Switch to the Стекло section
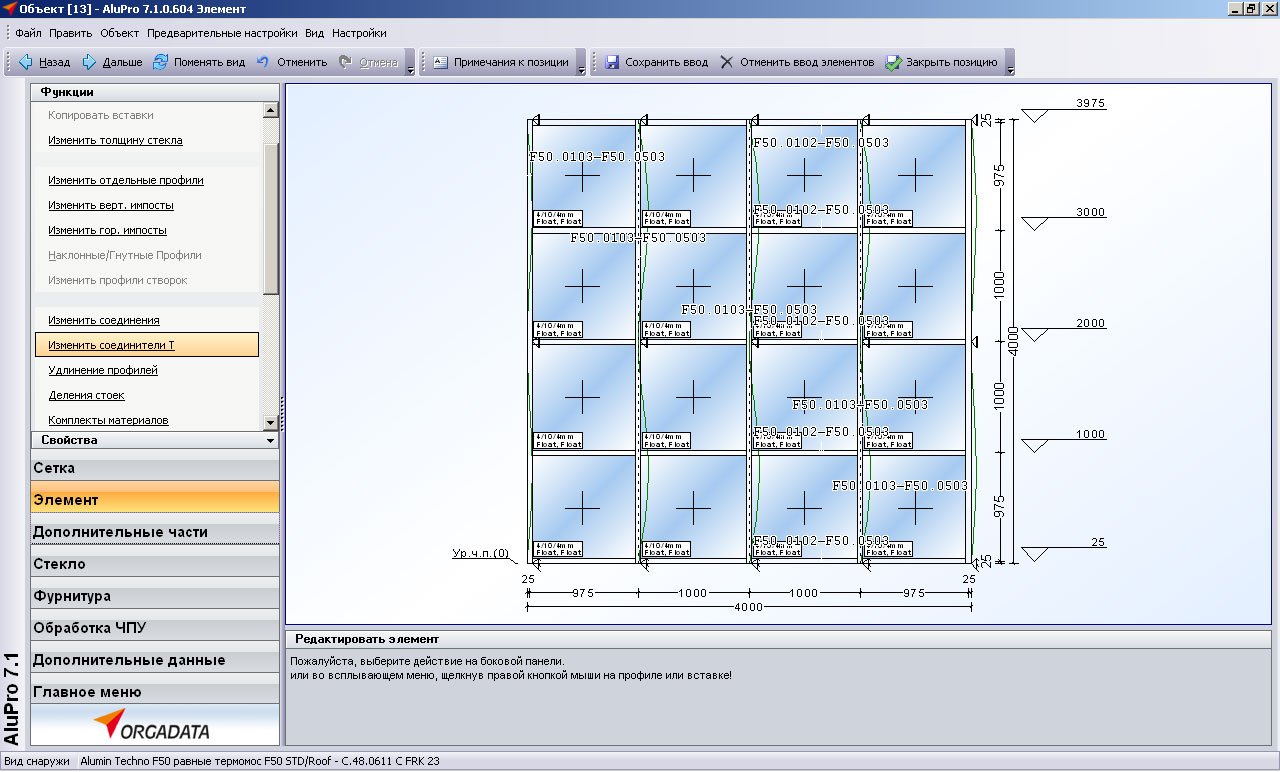 (x=59, y=564)
